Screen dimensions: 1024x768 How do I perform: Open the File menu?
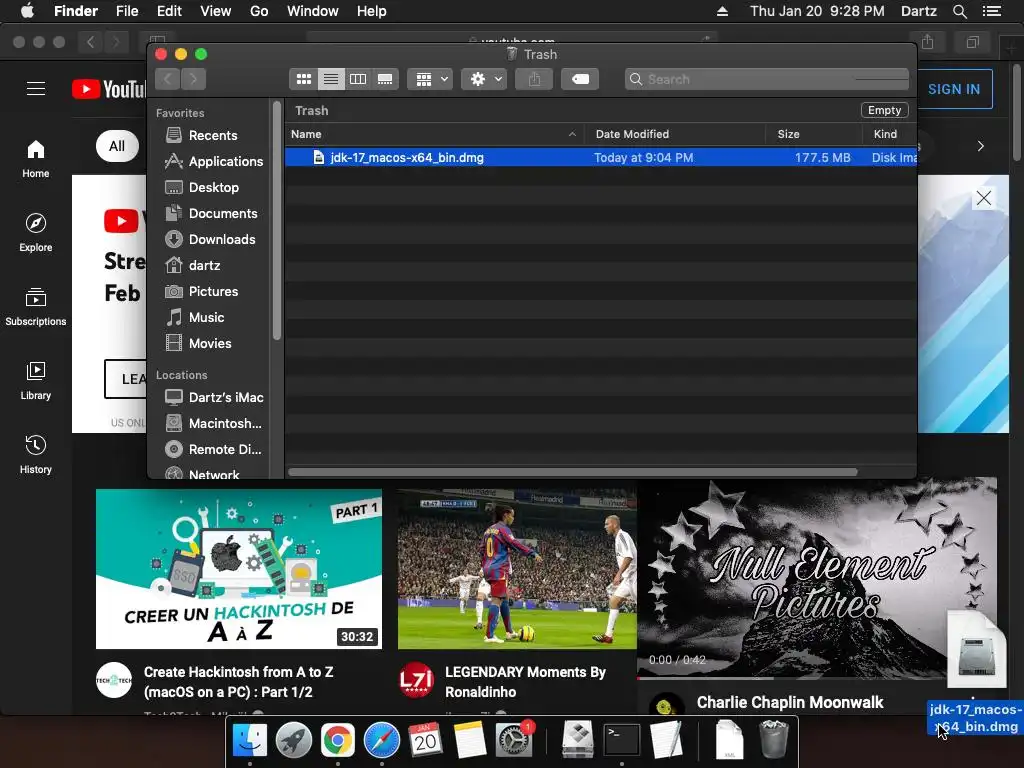(x=127, y=11)
